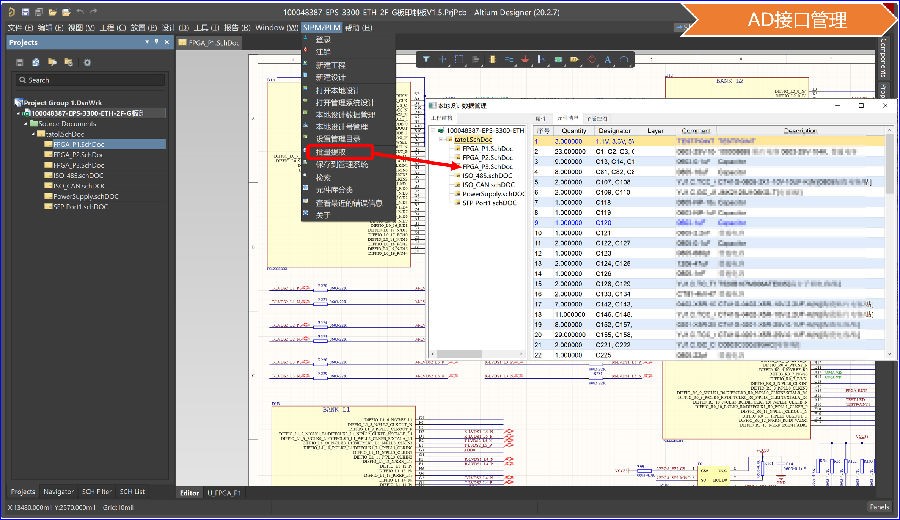Image resolution: width=900 pixels, height=520 pixels.
Task: Click the filter icon in the schematic toolbar
Action: pos(426,60)
